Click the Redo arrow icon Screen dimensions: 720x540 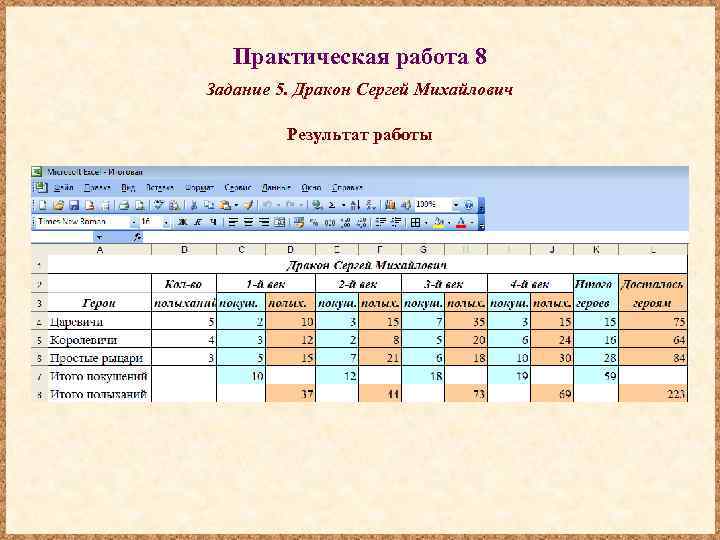[x=290, y=205]
